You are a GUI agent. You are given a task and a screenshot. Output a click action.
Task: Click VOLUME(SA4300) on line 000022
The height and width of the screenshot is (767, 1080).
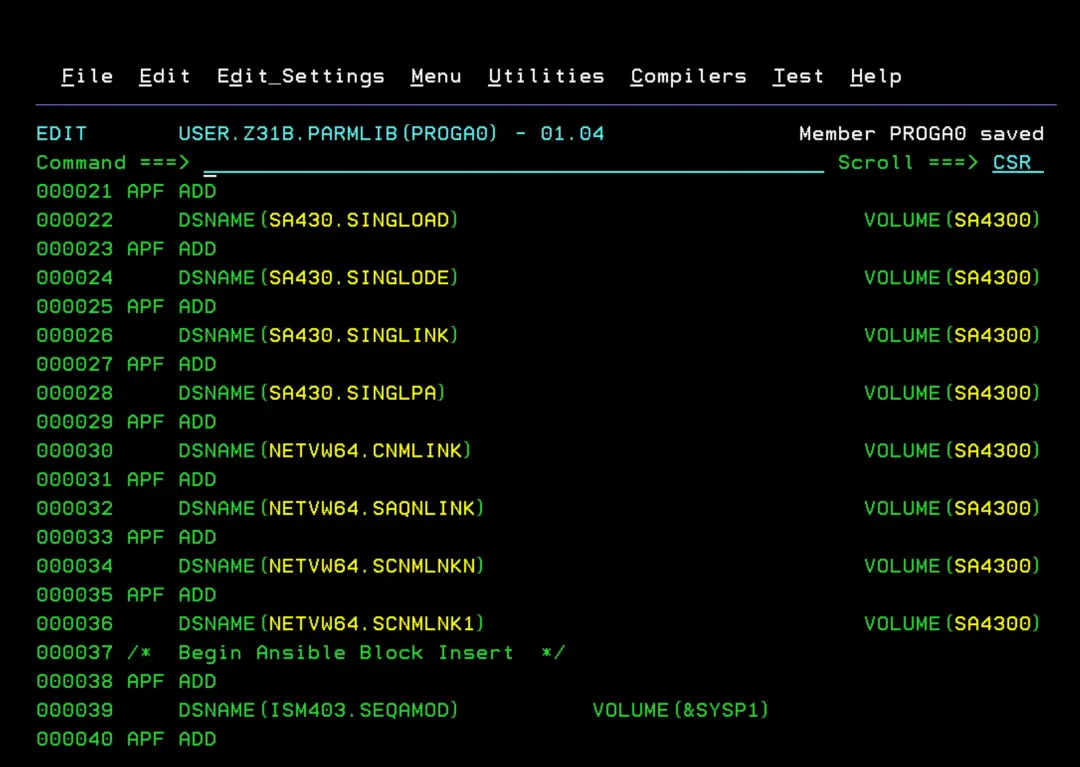click(952, 220)
